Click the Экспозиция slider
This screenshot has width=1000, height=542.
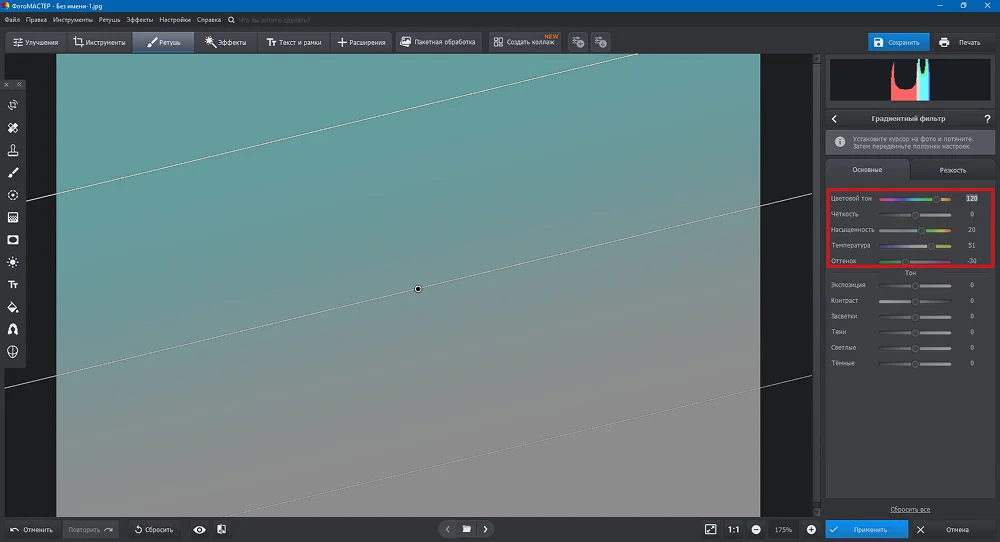[915, 286]
